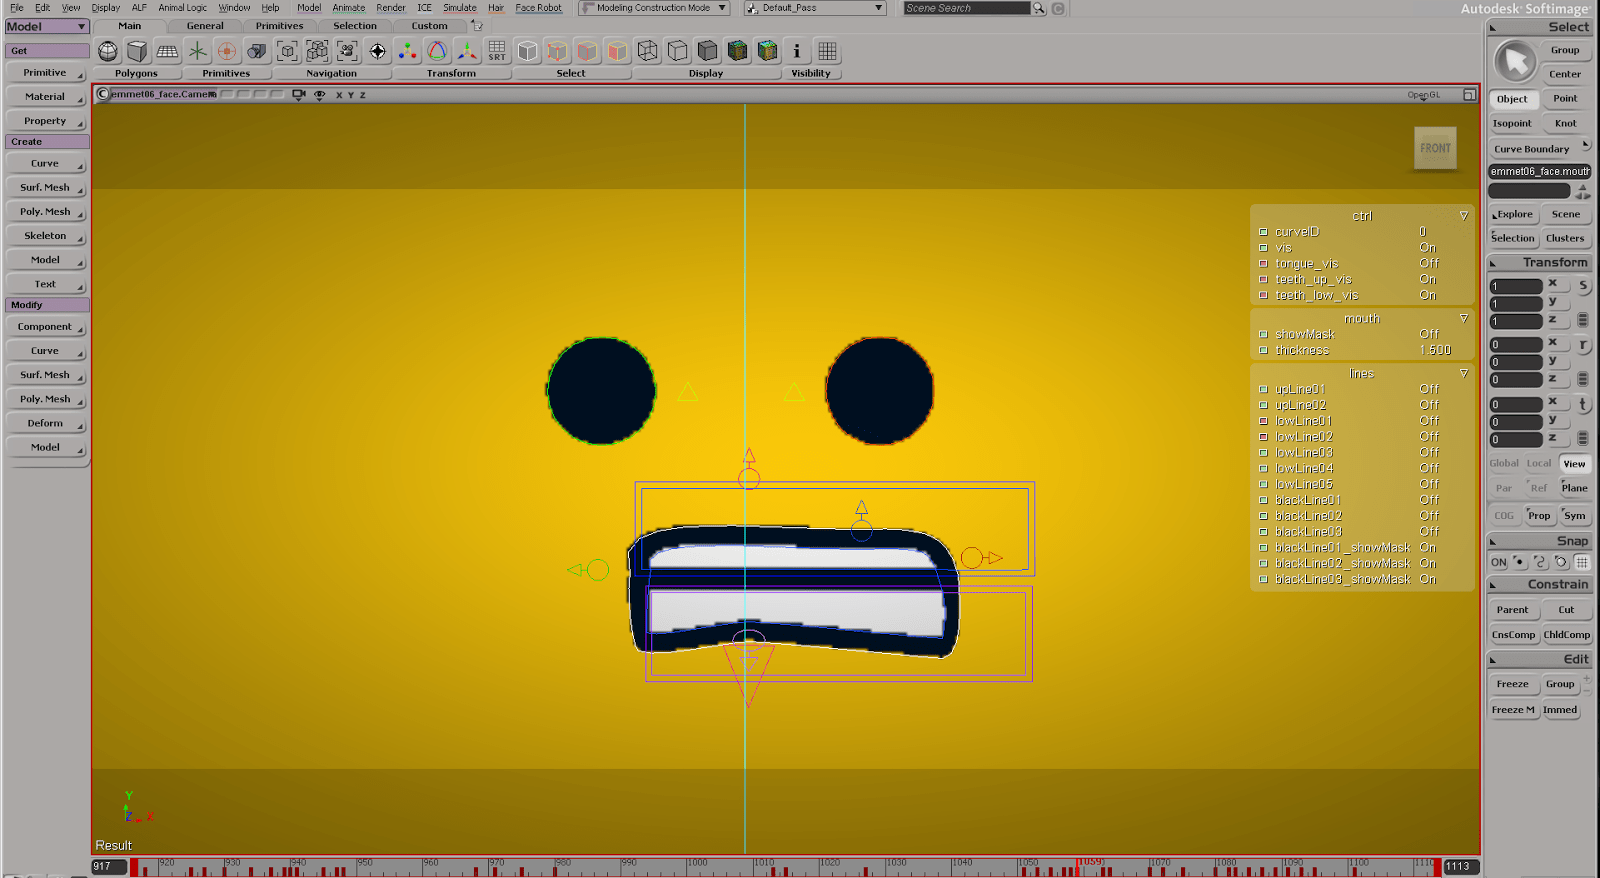Image resolution: width=1600 pixels, height=878 pixels.
Task: Open the Default_Pass dropdown
Action: pyautogui.click(x=815, y=8)
